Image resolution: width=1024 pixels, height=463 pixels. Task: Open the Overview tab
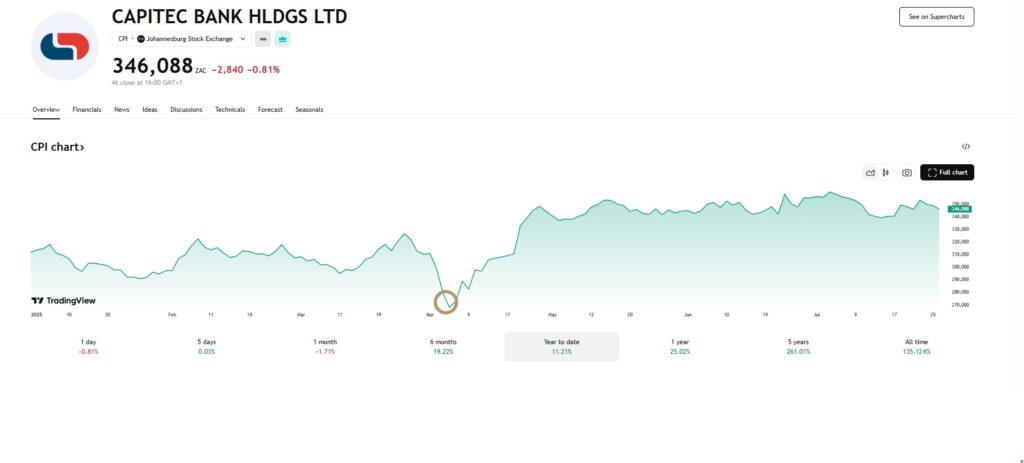click(46, 110)
